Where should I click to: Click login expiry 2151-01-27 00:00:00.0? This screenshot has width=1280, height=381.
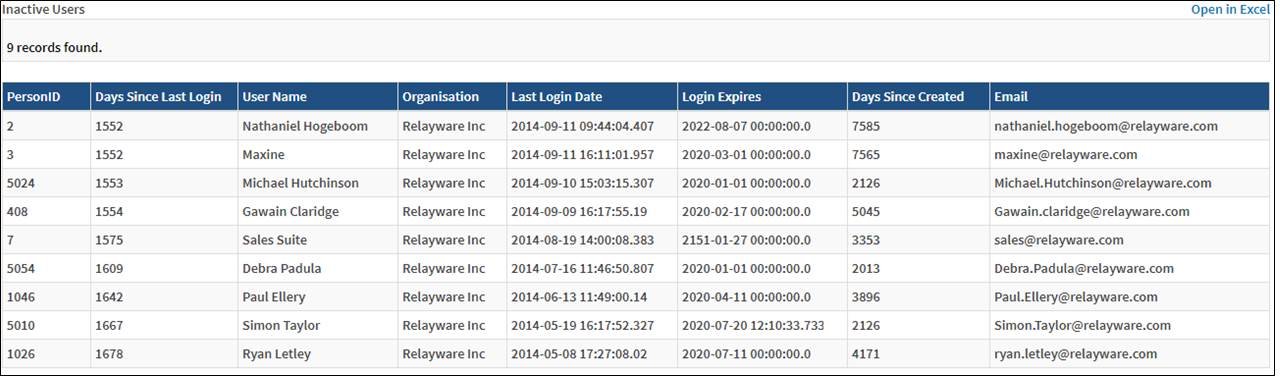click(x=746, y=240)
